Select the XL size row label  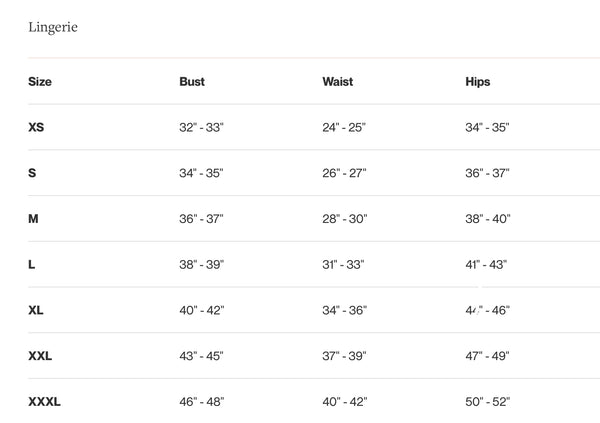coord(37,310)
